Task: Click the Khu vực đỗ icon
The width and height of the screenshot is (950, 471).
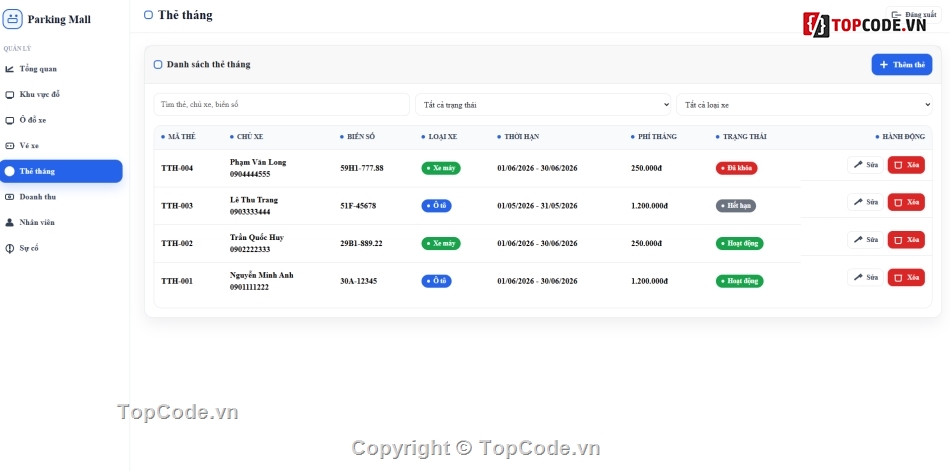Action: pos(9,95)
